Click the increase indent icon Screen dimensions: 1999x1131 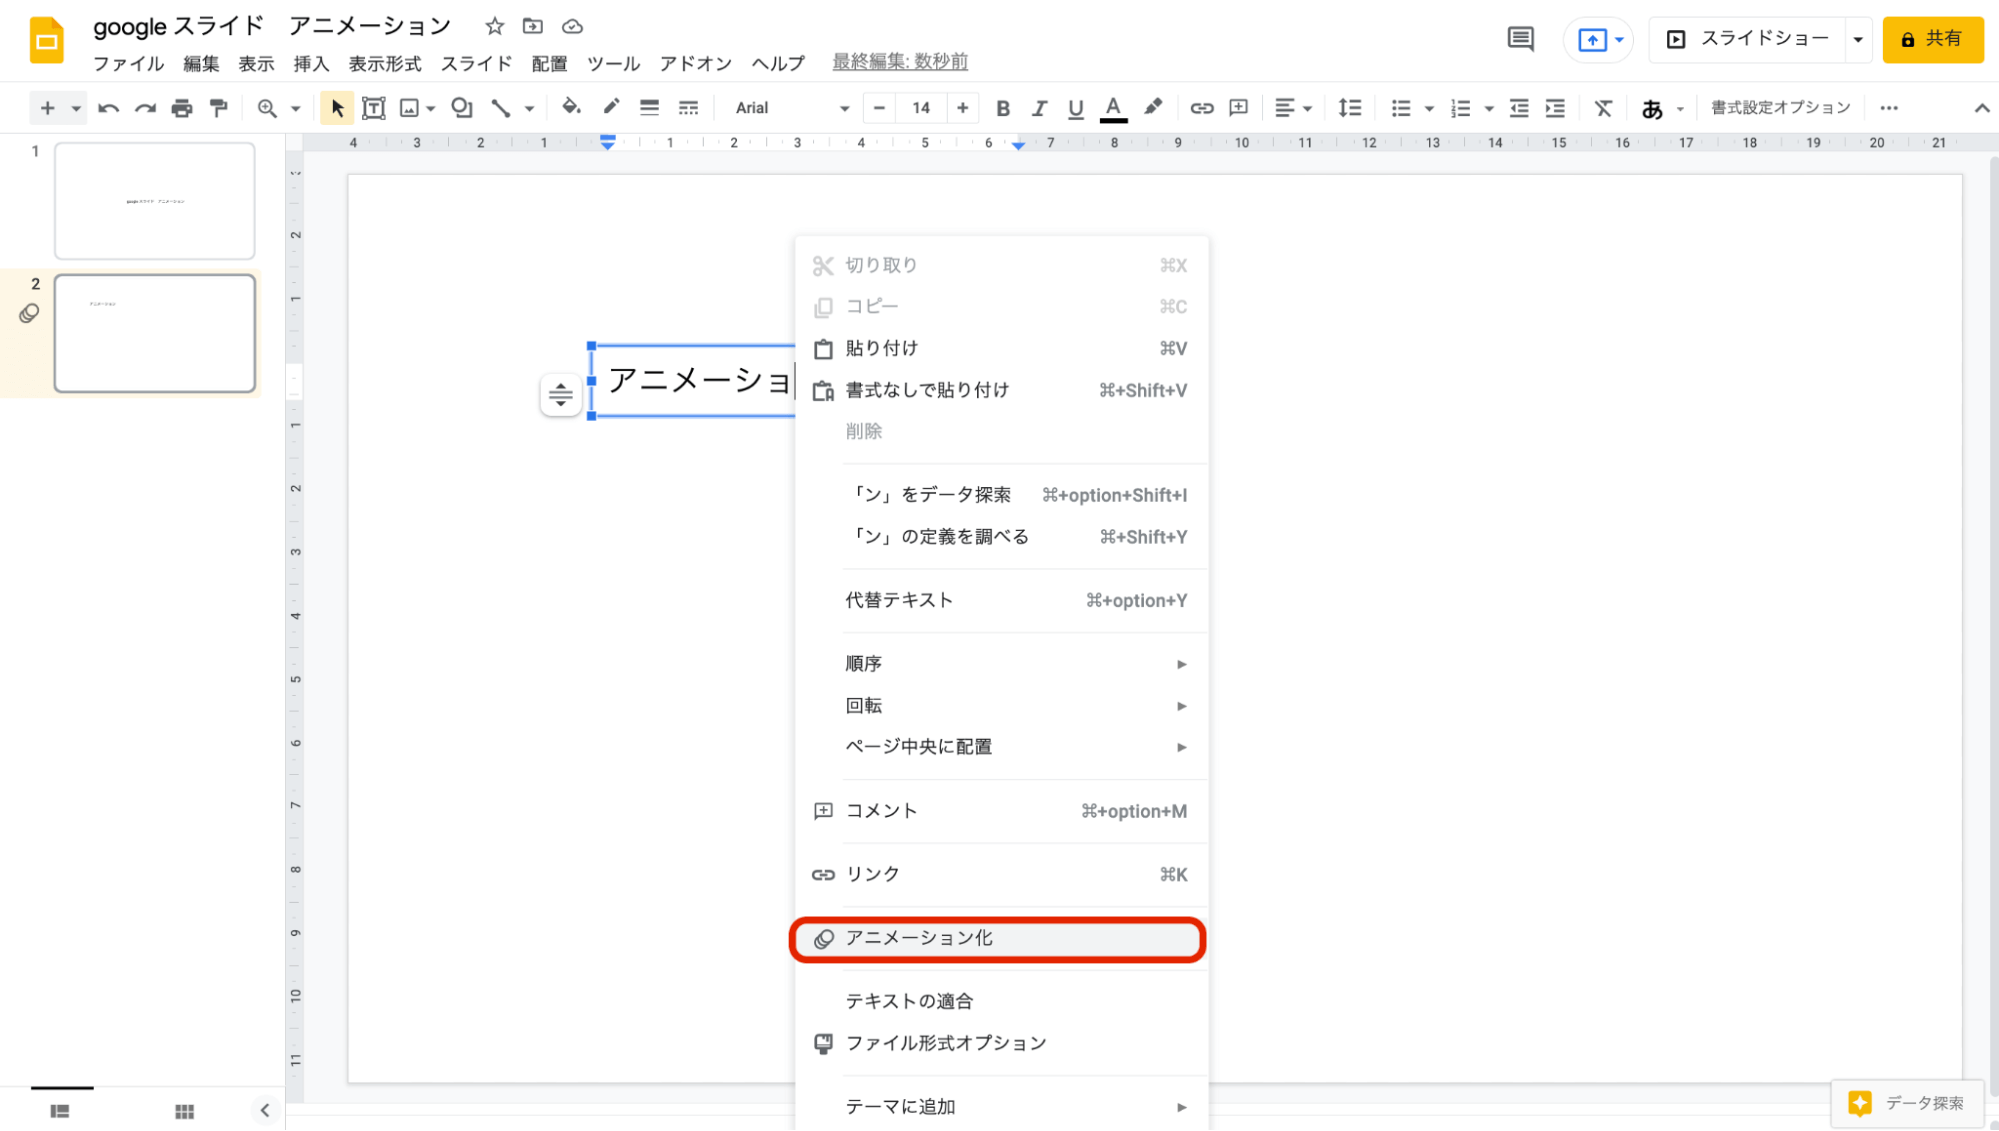1555,108
